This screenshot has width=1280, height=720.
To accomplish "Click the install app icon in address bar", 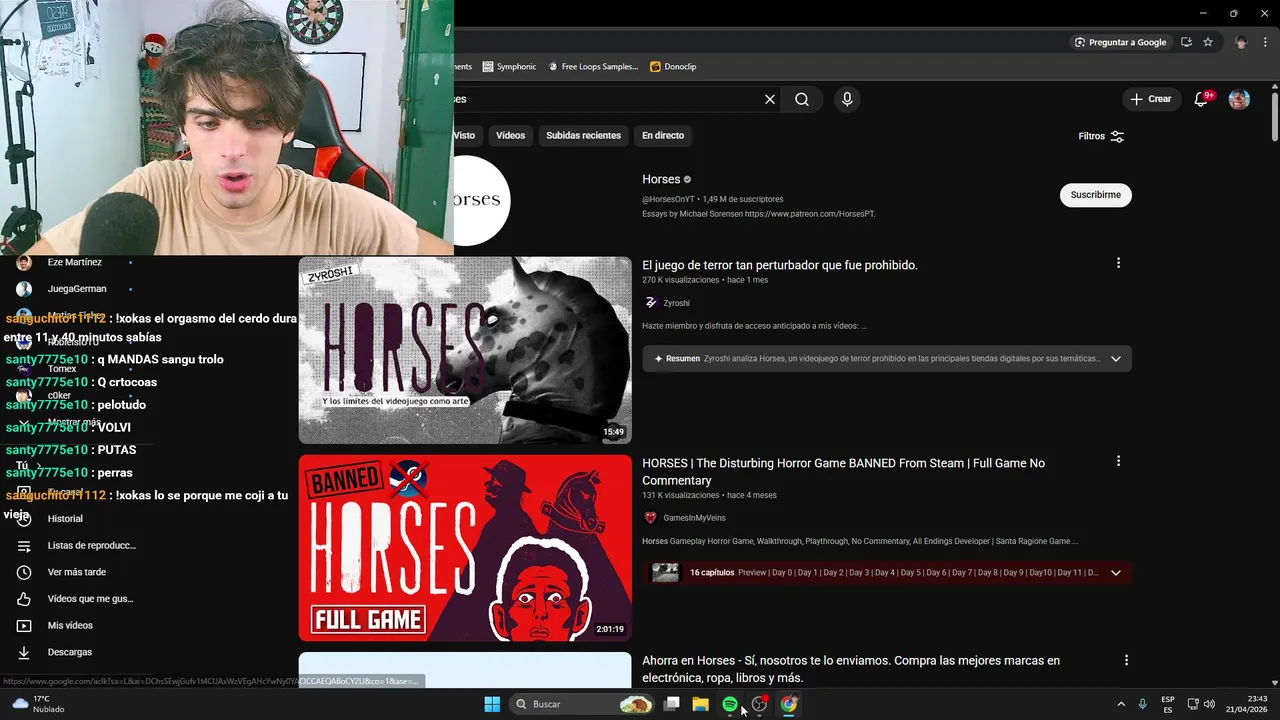I will [1186, 42].
